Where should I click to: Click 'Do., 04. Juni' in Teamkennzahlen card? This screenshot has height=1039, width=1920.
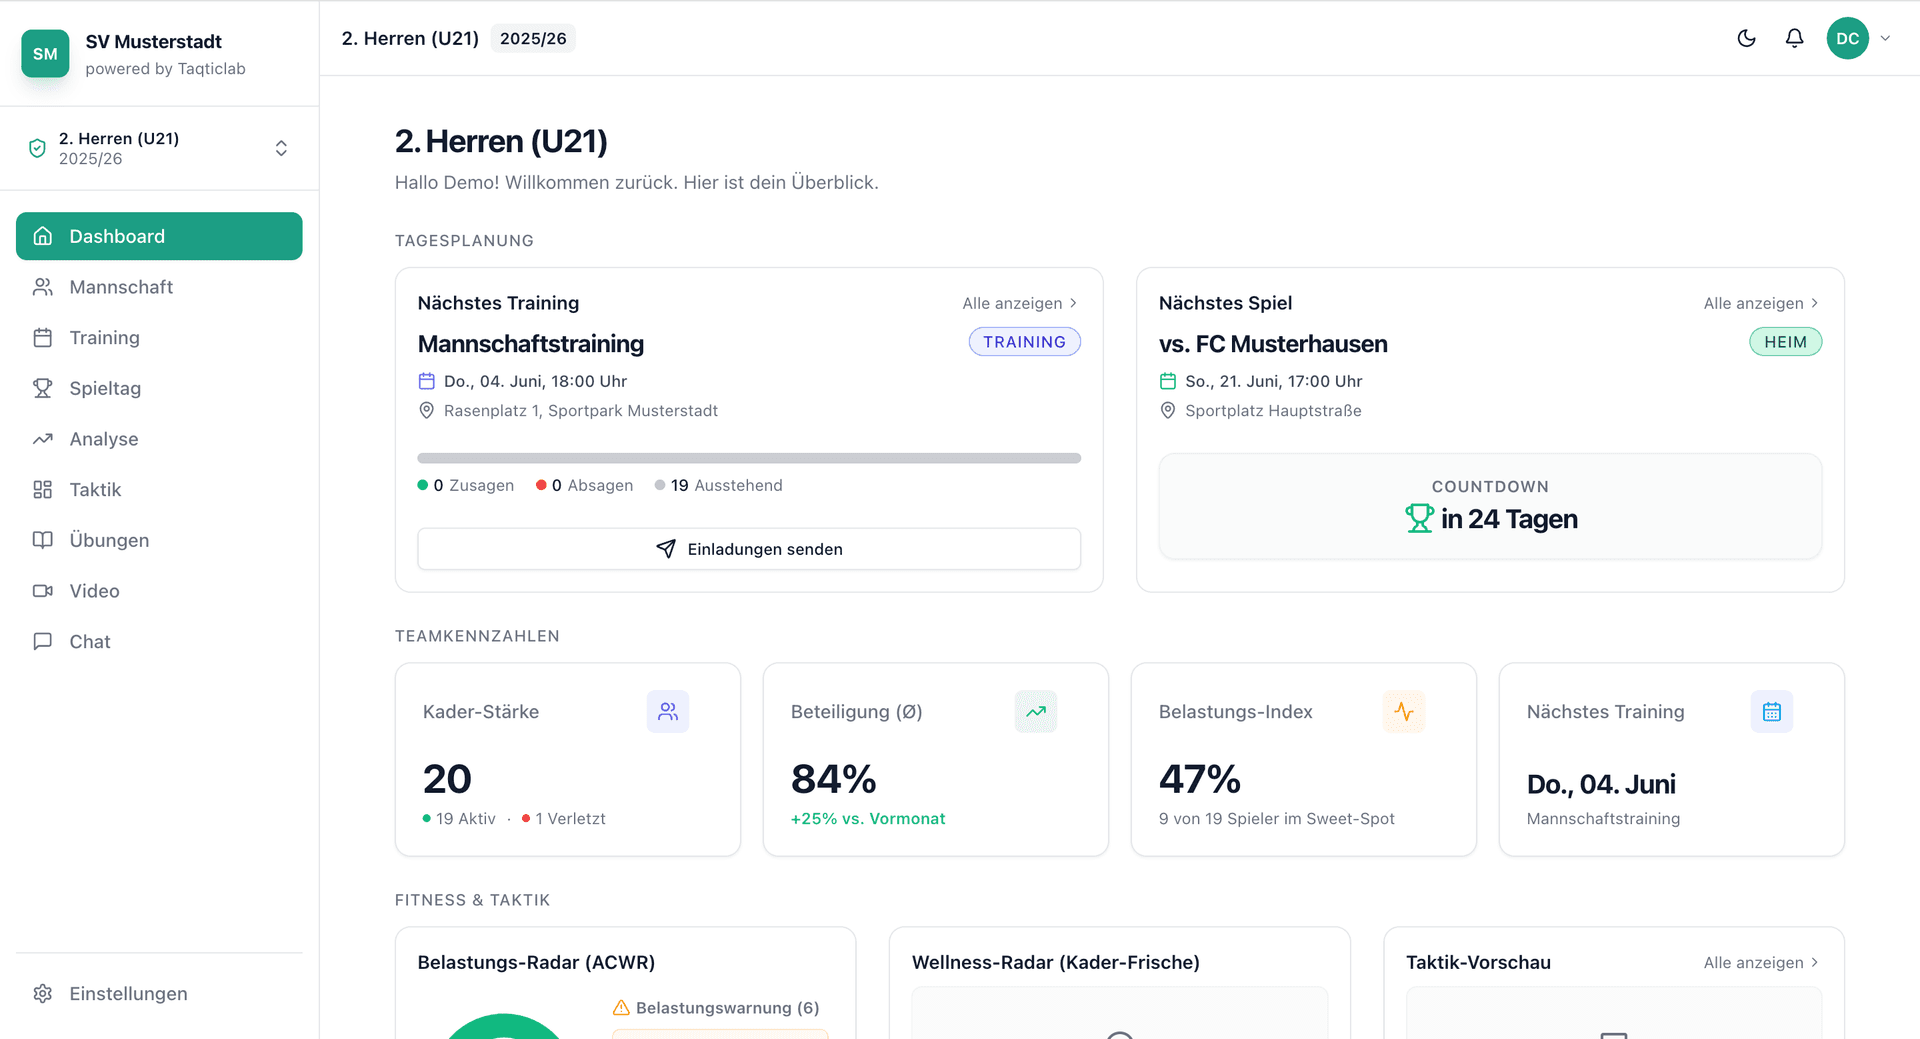1601,784
